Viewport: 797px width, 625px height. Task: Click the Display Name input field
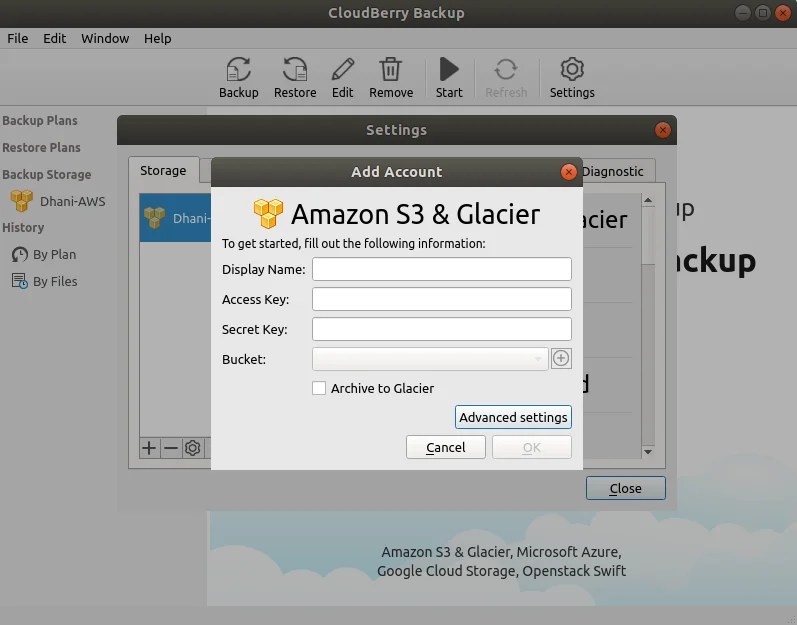[441, 269]
